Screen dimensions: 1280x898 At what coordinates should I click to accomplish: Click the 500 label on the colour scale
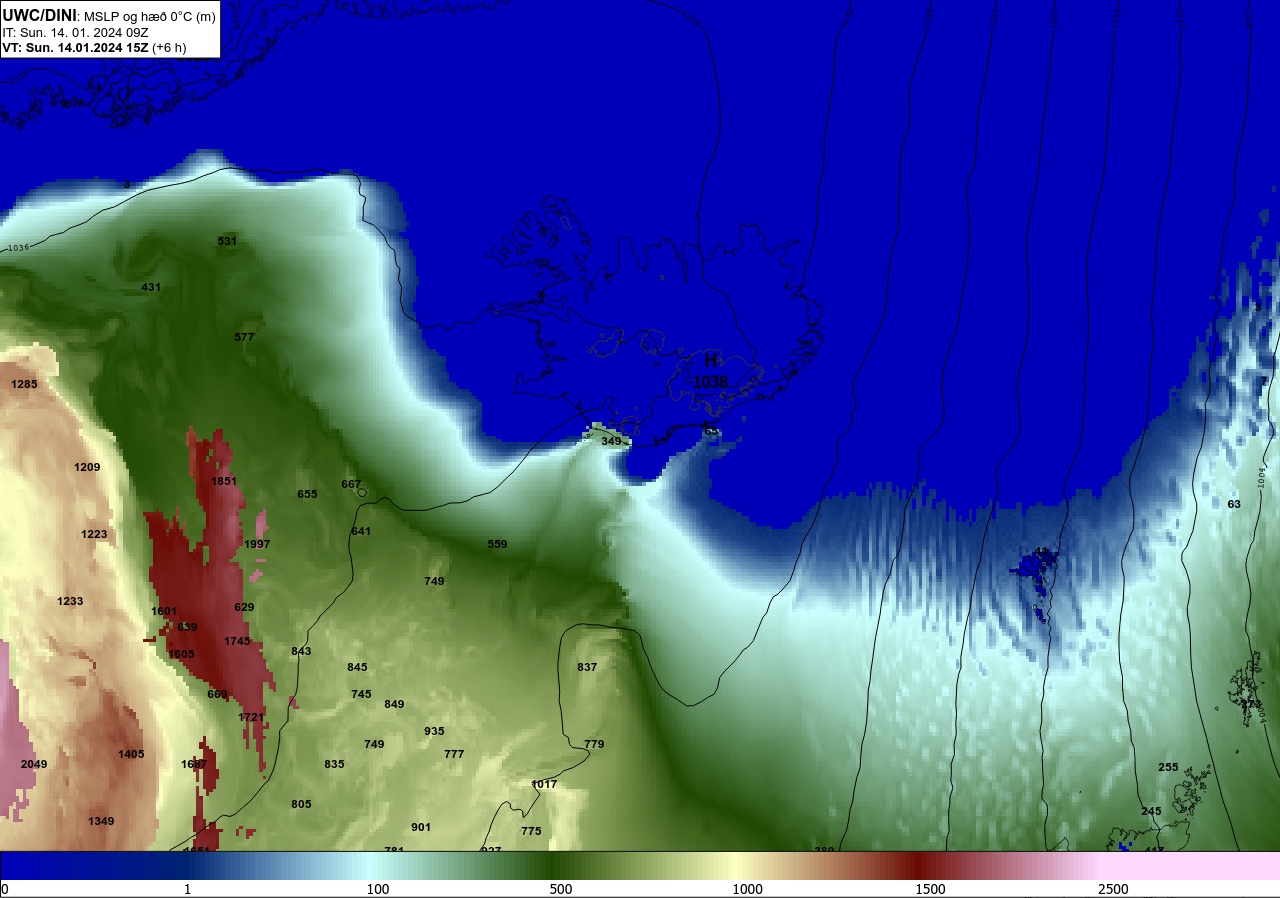561,889
